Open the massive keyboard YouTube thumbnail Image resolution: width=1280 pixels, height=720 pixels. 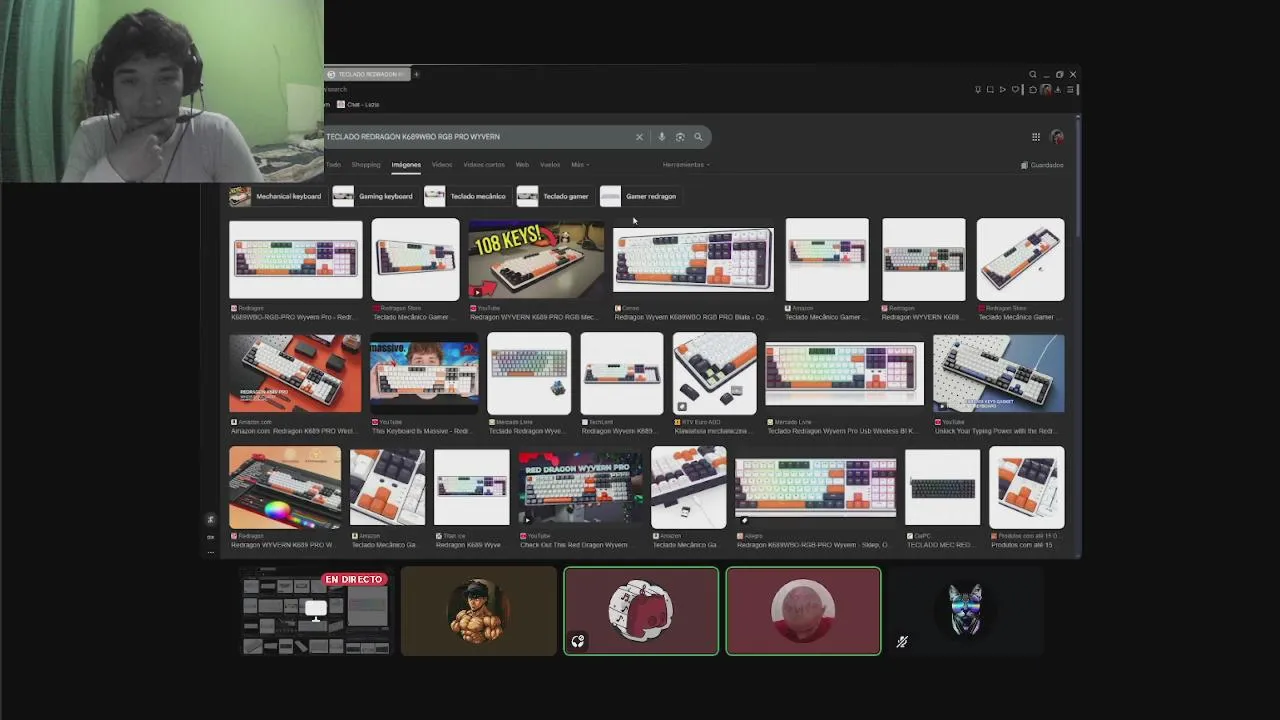coord(424,373)
